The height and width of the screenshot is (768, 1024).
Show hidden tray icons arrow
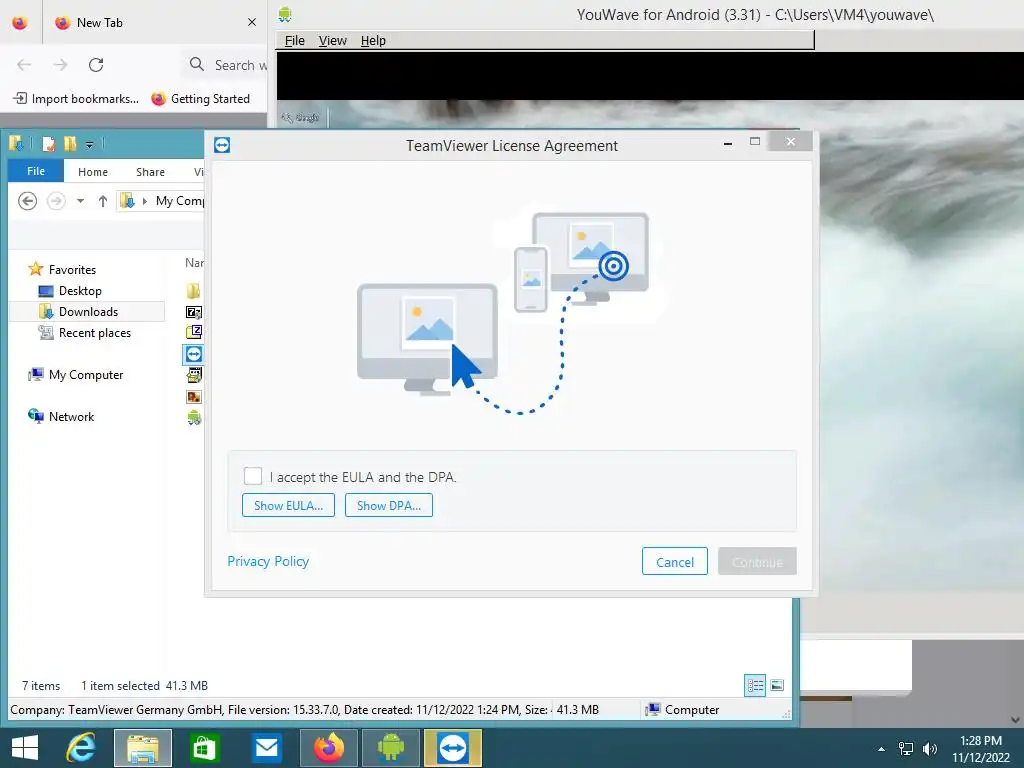coord(881,749)
